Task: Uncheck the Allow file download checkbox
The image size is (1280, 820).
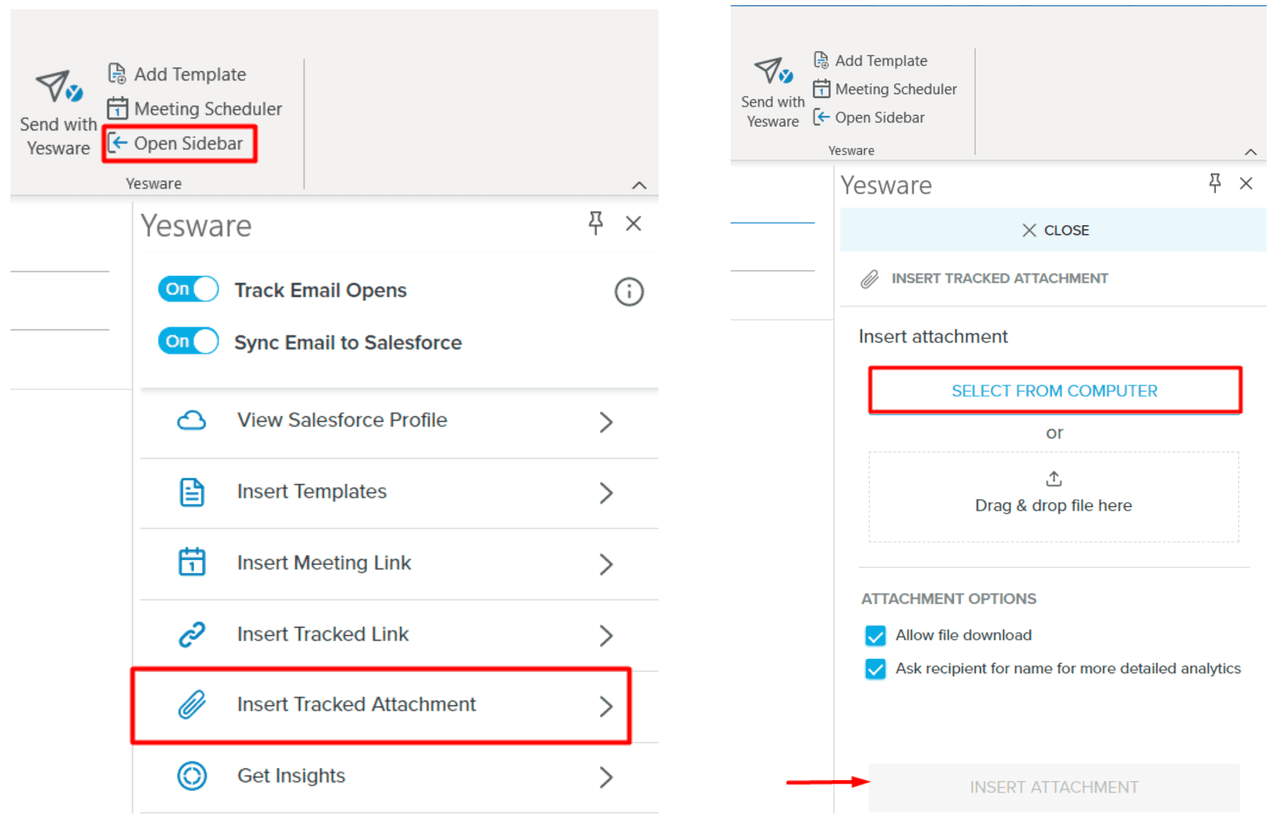Action: click(876, 636)
